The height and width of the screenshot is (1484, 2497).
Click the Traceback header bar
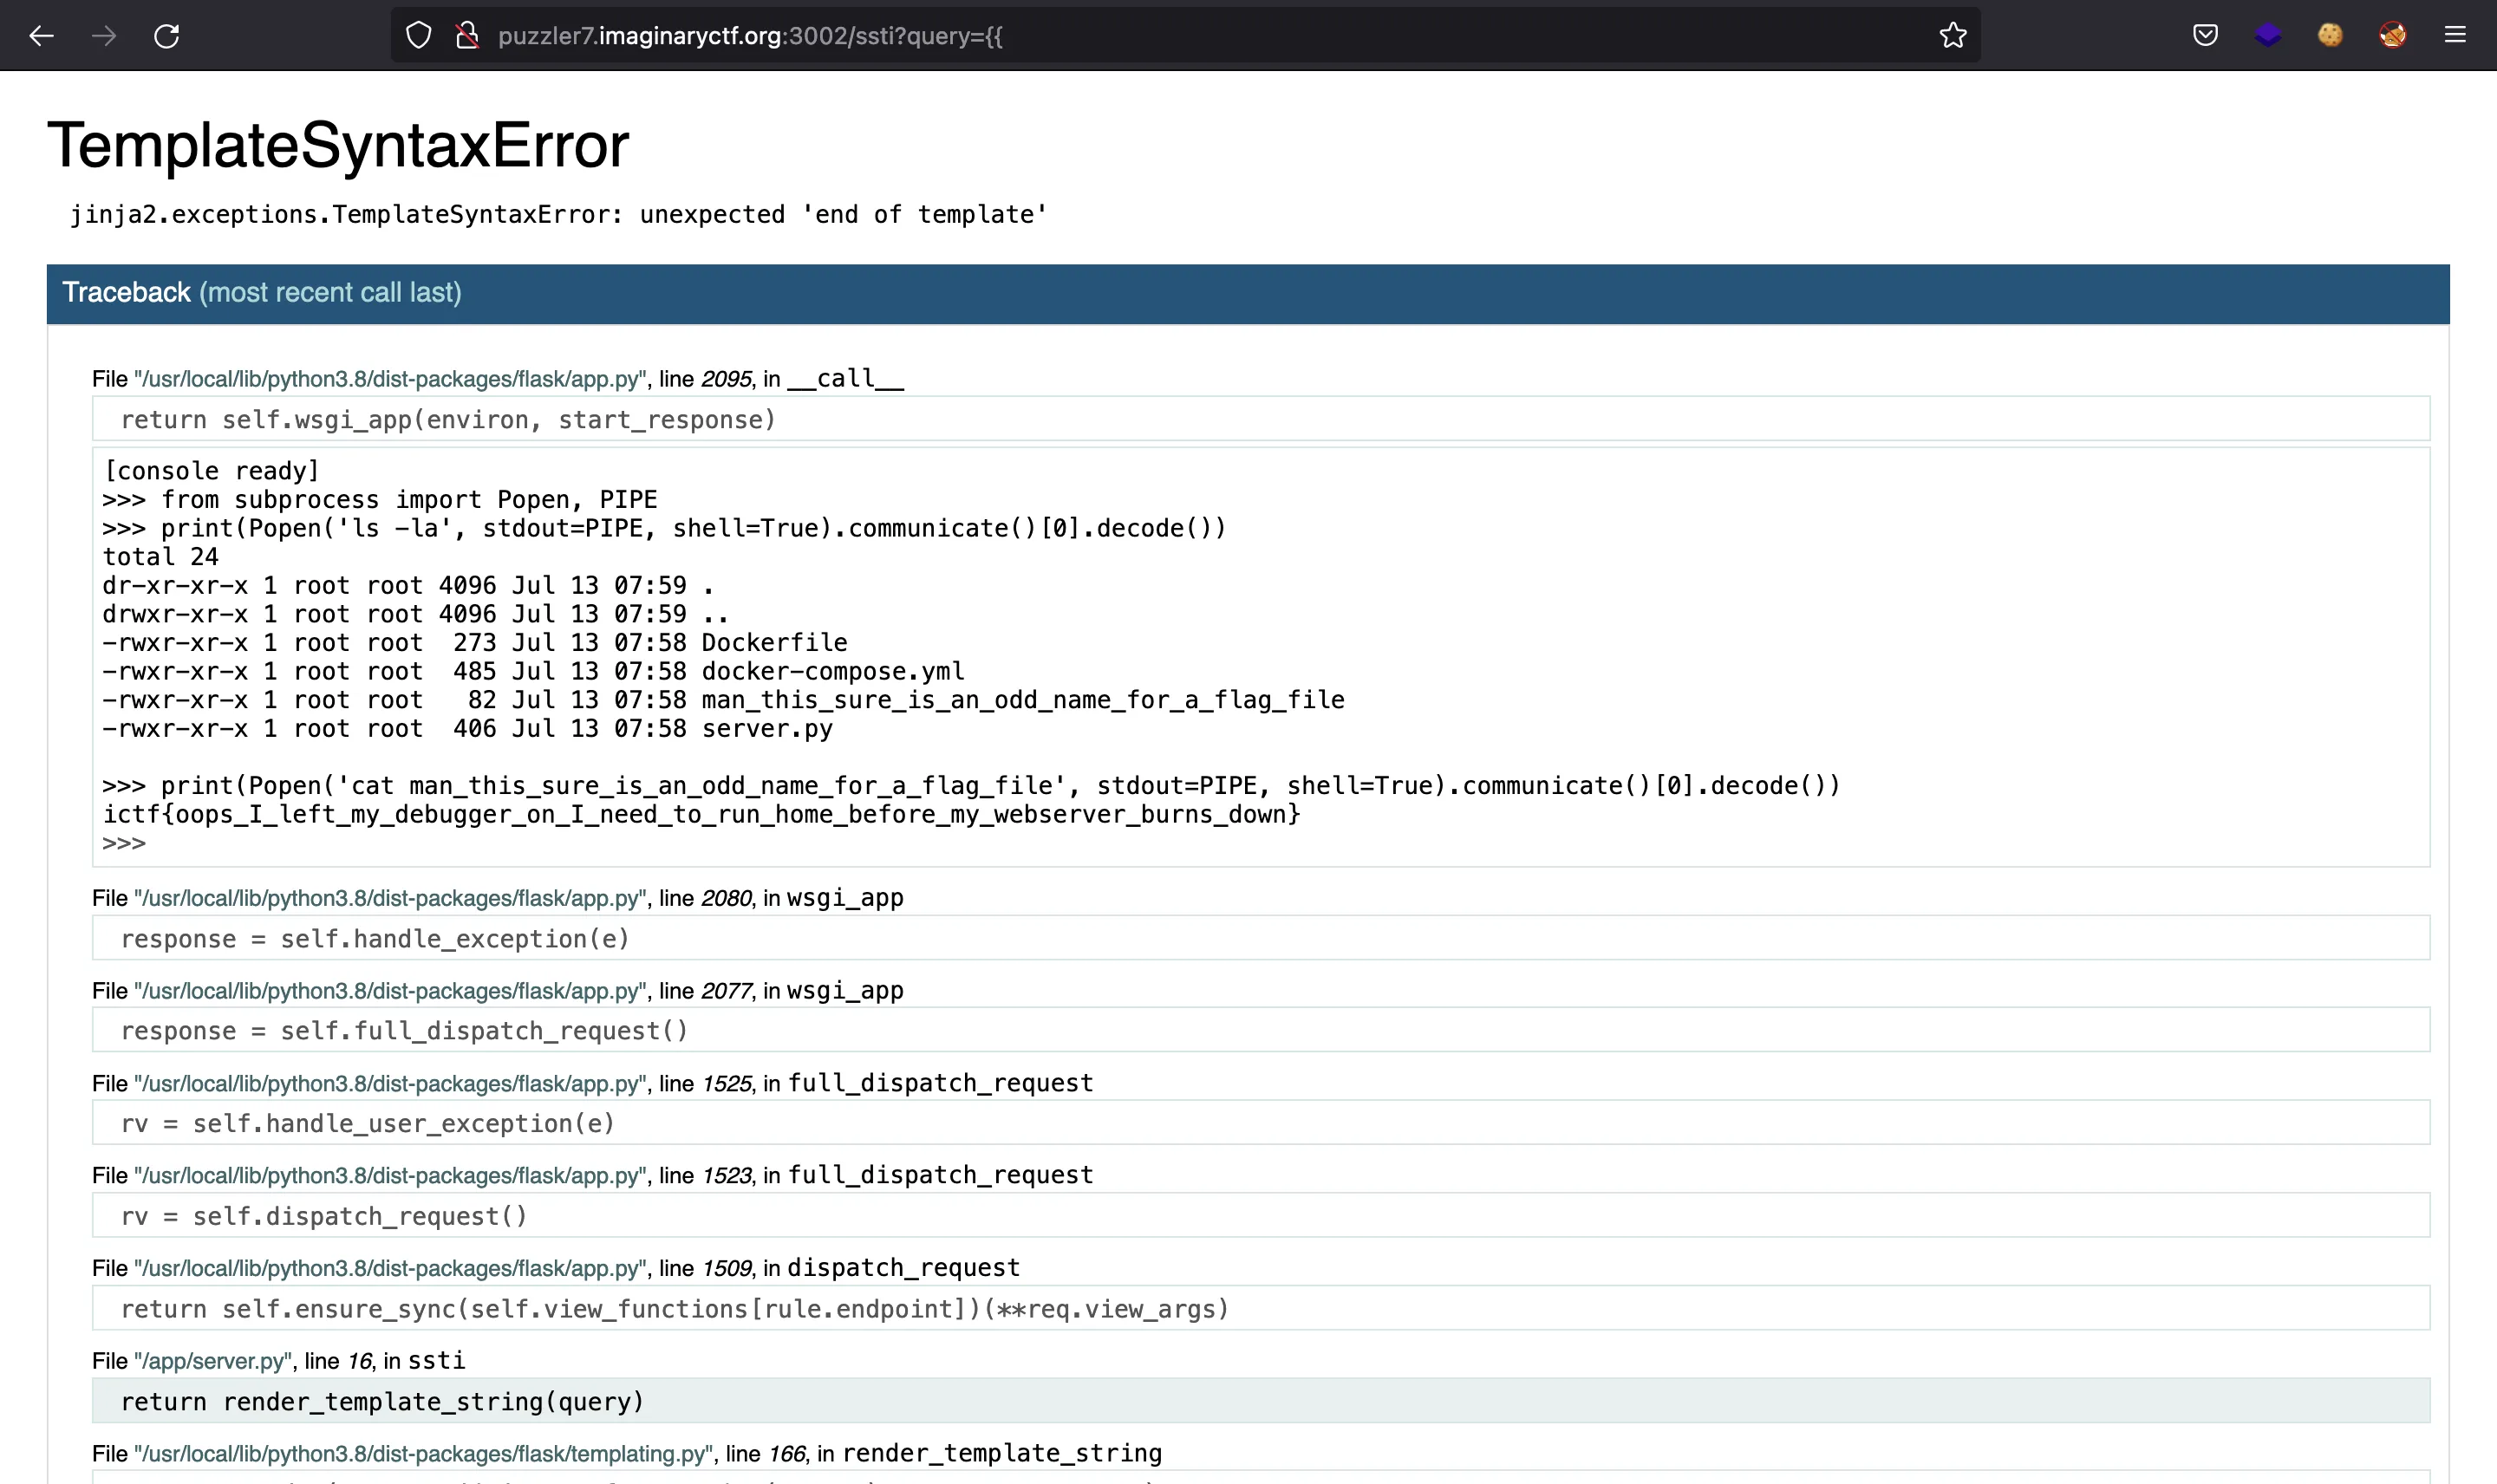pos(1248,293)
